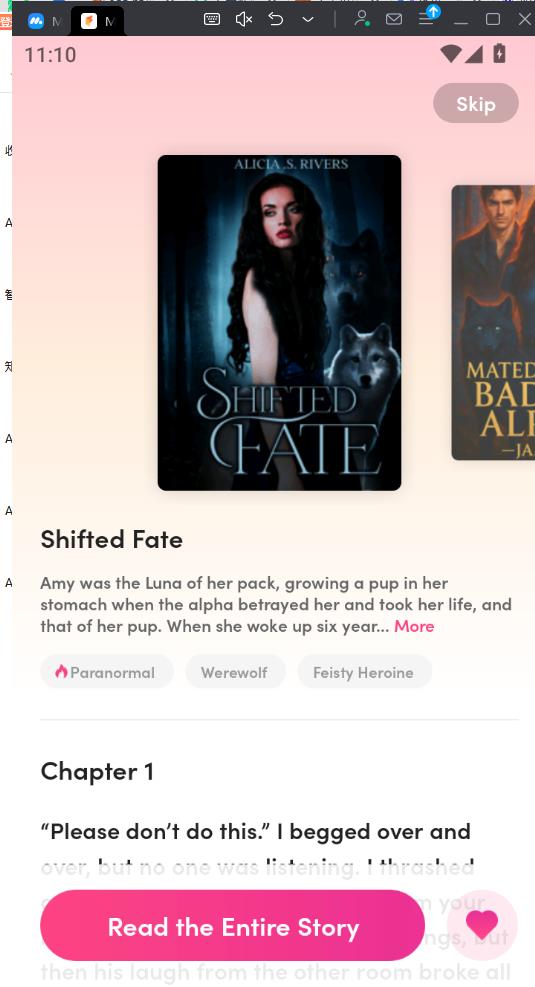Expand the chevron dropdown in title bar
This screenshot has width=535, height=987.
(x=308, y=20)
